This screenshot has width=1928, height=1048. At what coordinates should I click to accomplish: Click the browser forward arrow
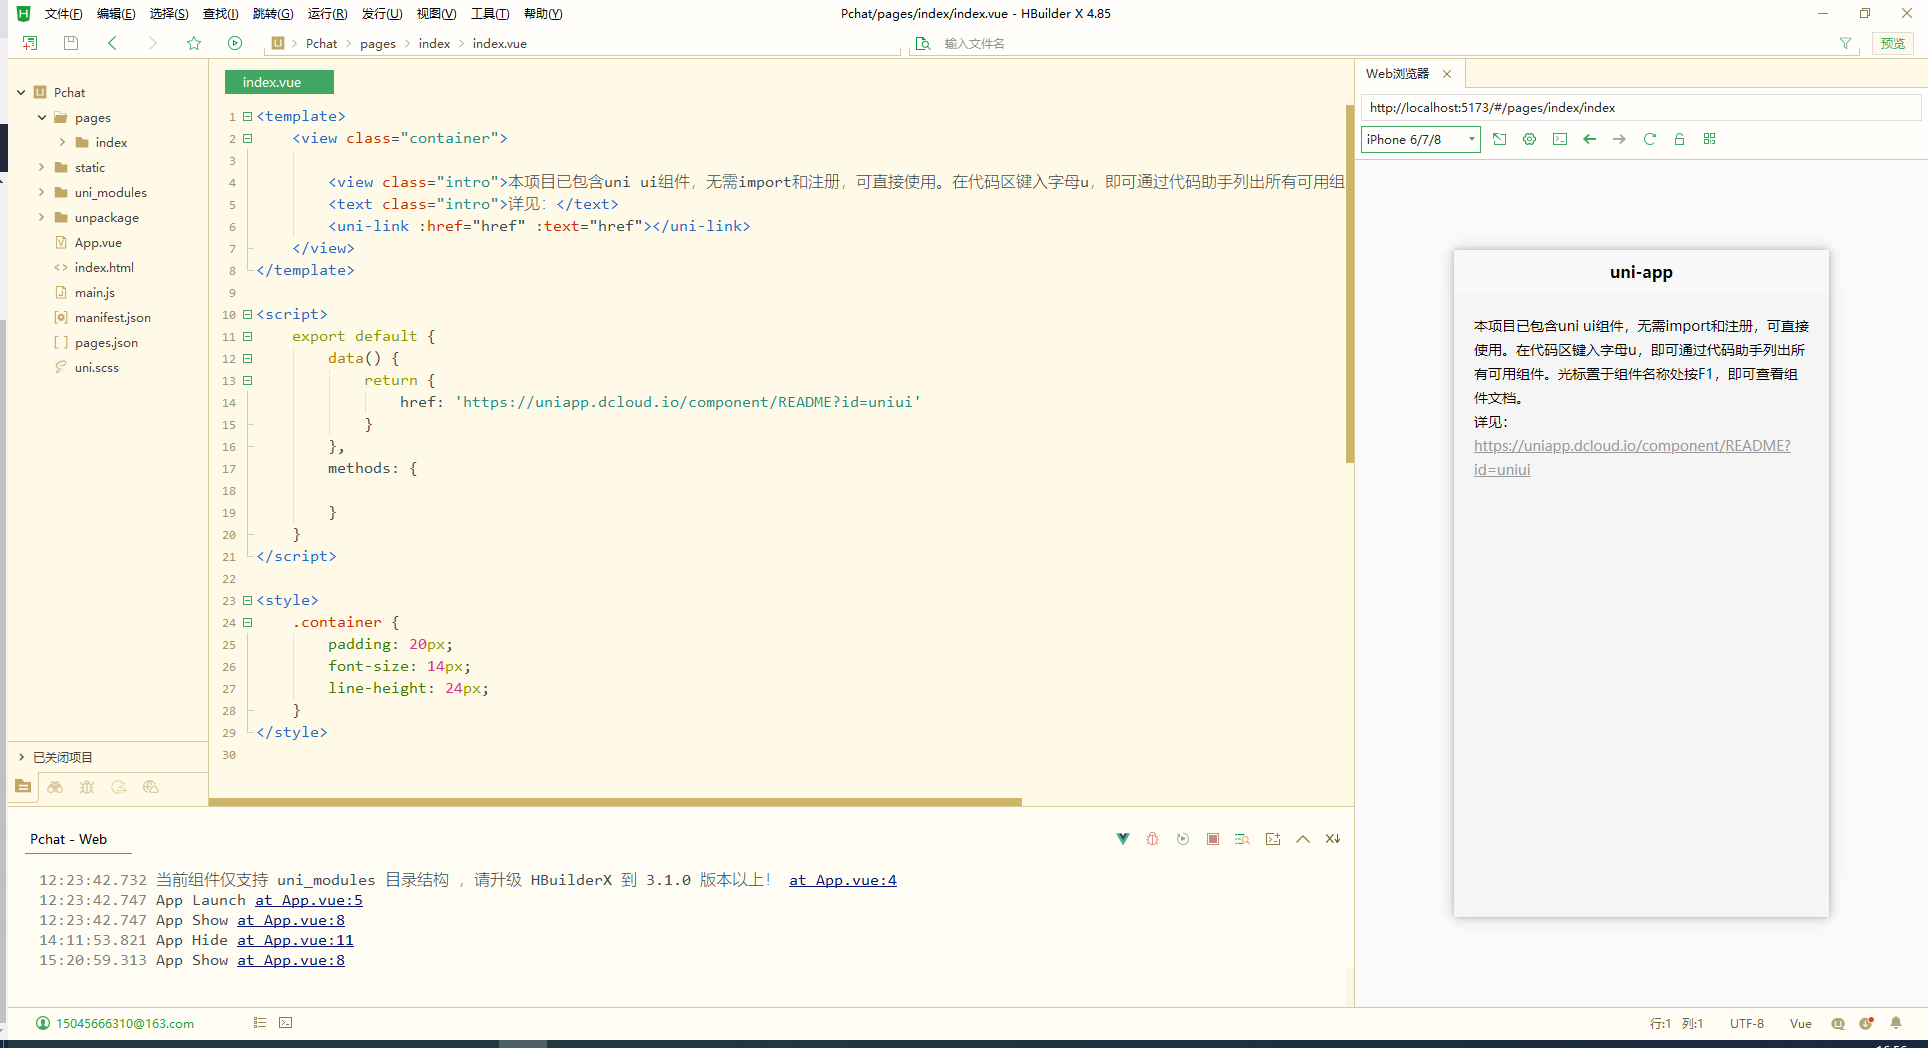coord(1620,139)
